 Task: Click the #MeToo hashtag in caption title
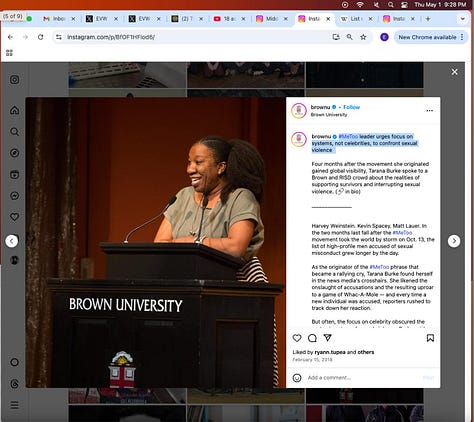(x=348, y=136)
